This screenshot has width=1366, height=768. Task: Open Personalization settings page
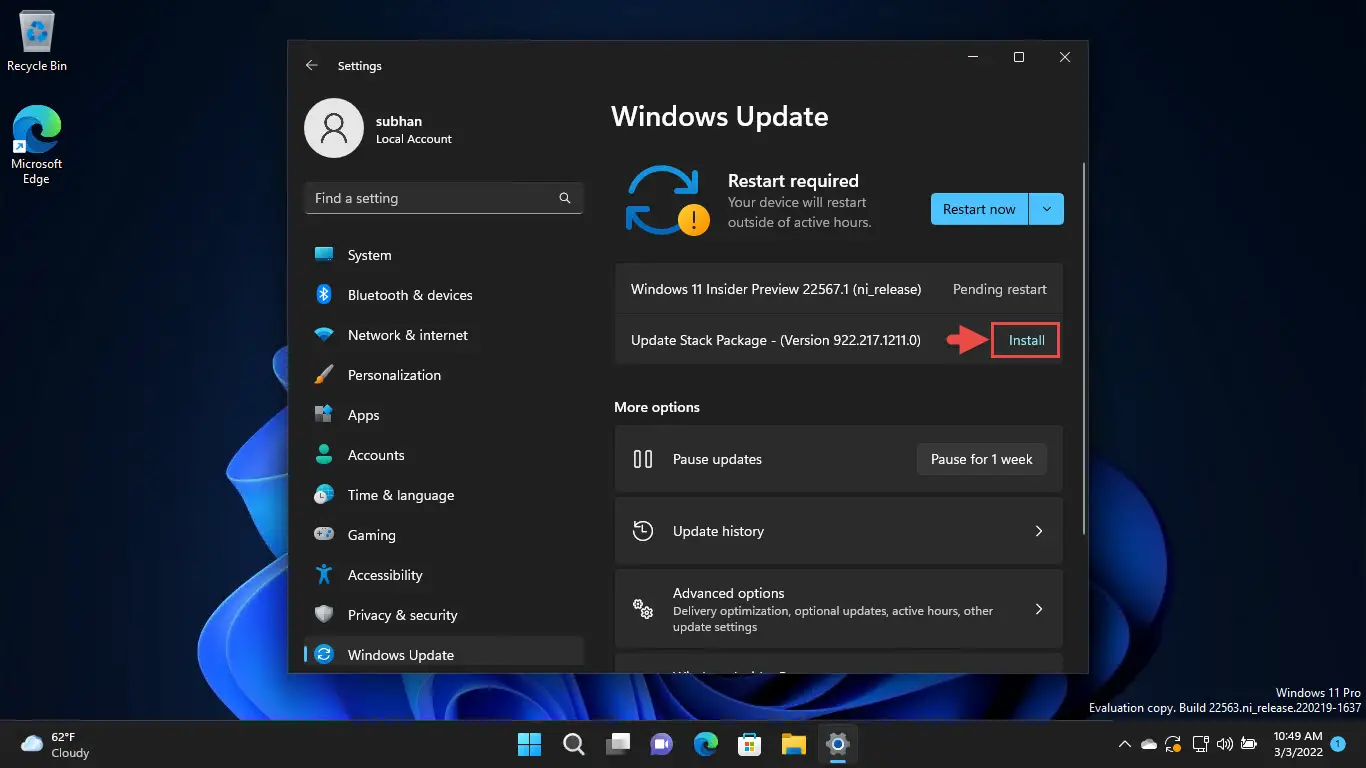(444, 375)
